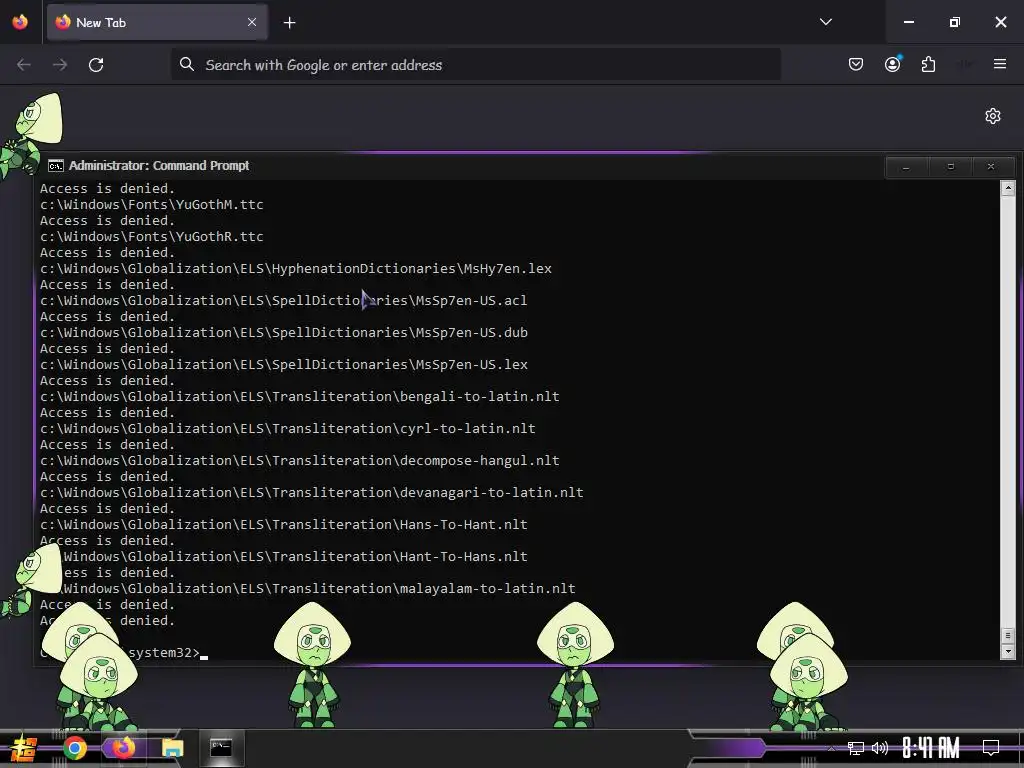Launch Google Chrome from the taskbar
This screenshot has width=1024, height=768.
tap(74, 748)
